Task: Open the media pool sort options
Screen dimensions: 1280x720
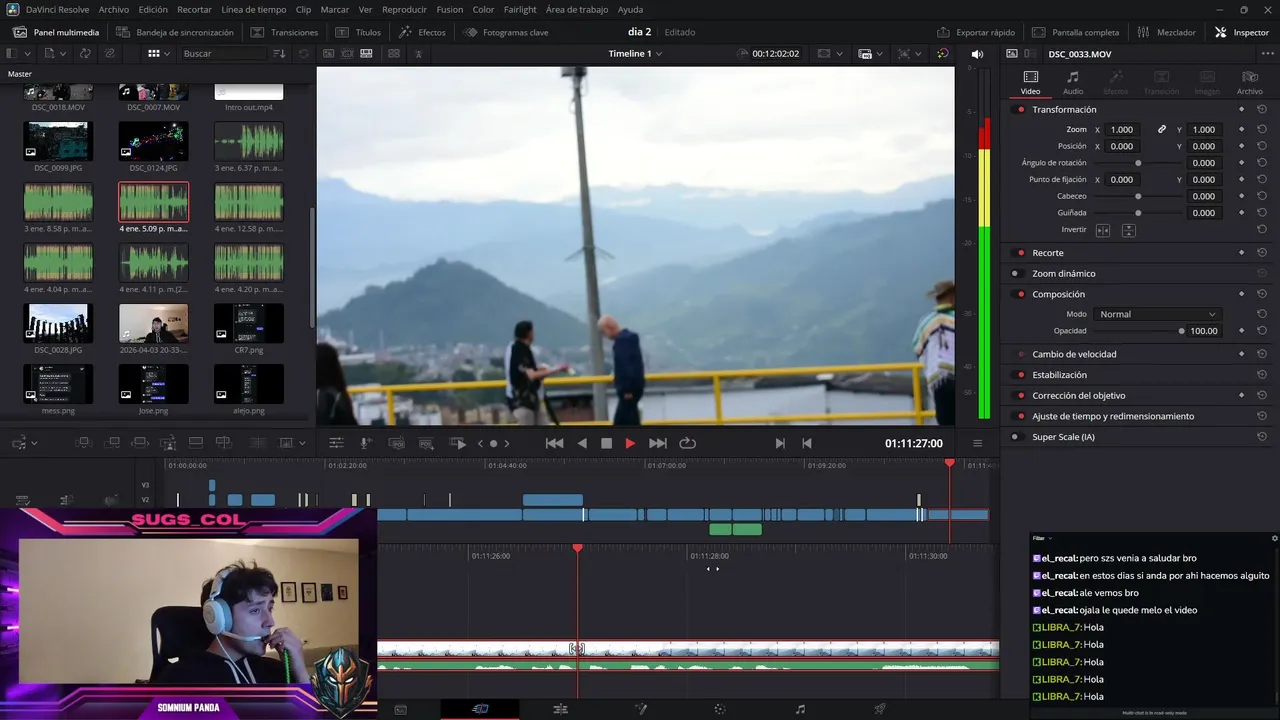Action: coord(280,54)
